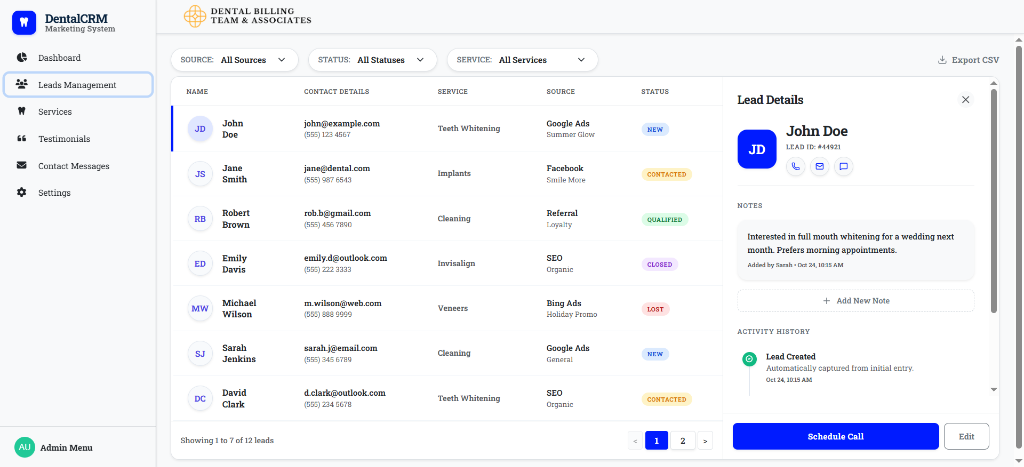Open Dashboard in the sidebar
Viewport: 1024px width, 467px height.
tap(78, 57)
